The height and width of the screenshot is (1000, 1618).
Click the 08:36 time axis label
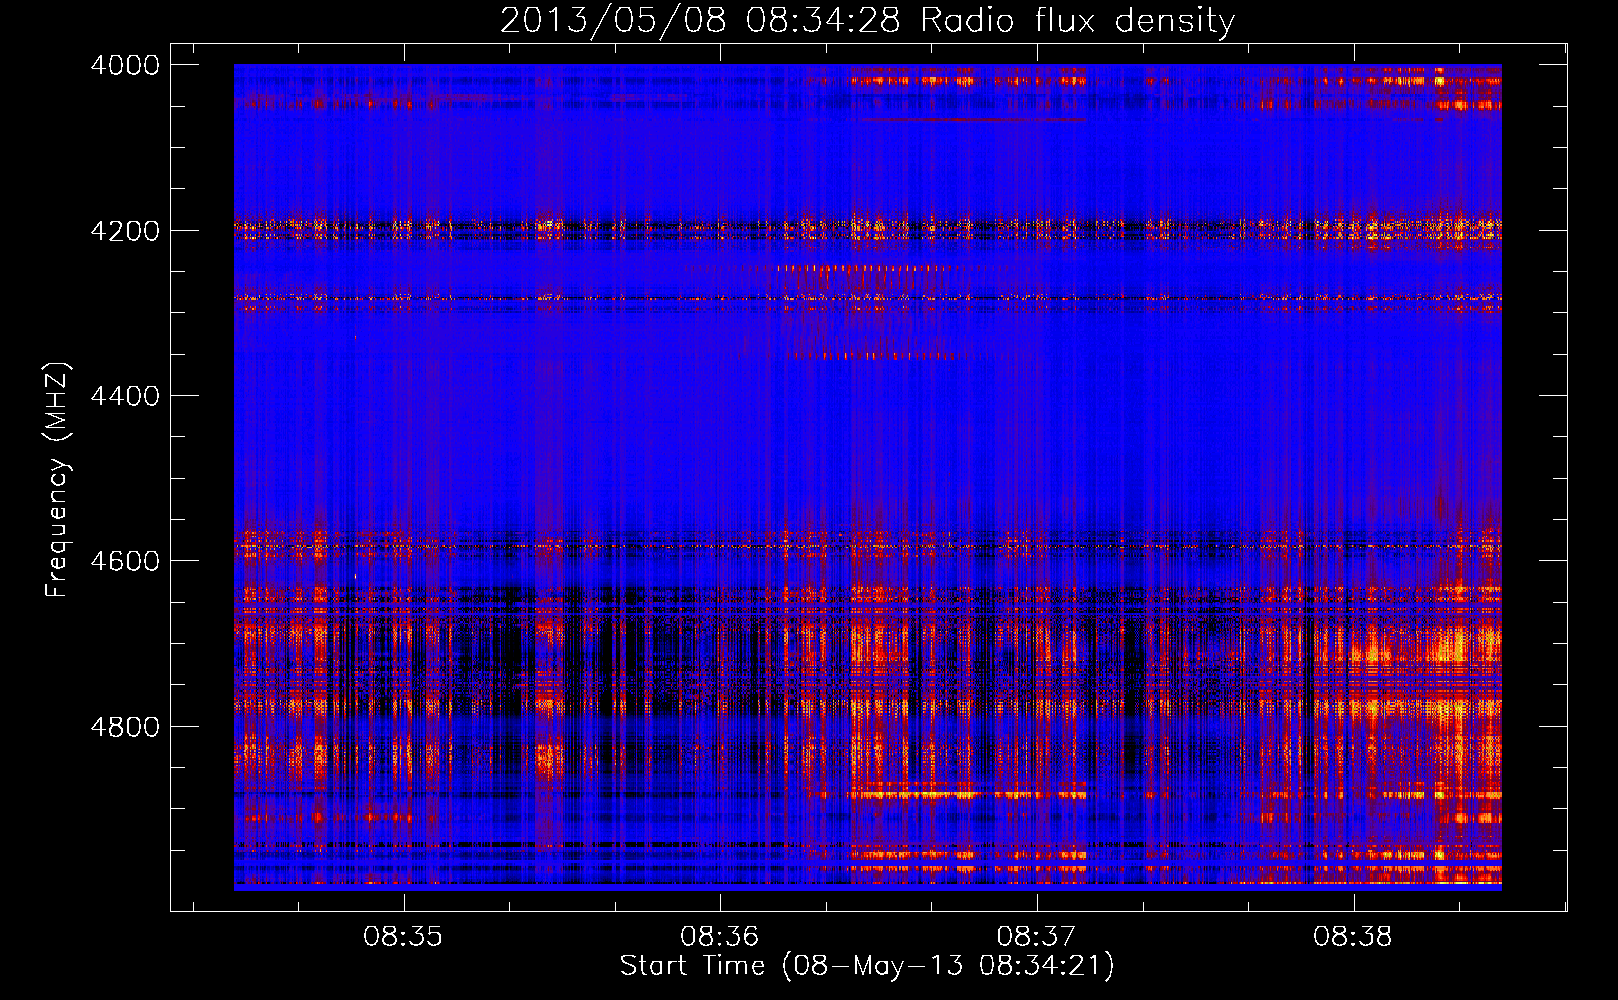coord(720,937)
